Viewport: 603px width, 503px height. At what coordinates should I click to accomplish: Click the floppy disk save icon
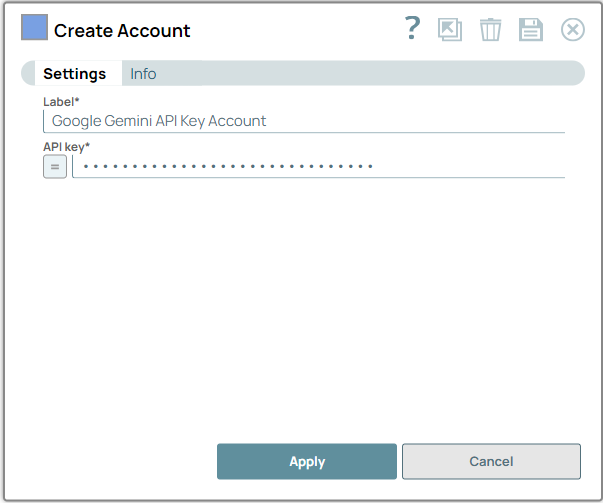click(x=531, y=30)
